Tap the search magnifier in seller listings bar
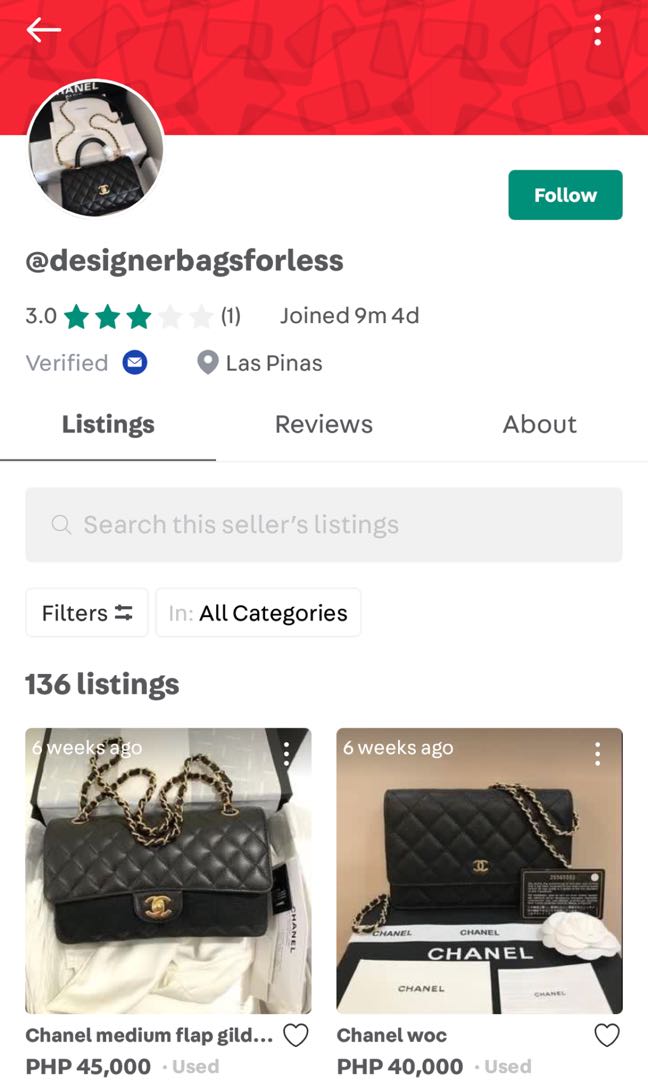The height and width of the screenshot is (1080, 648). tap(60, 524)
